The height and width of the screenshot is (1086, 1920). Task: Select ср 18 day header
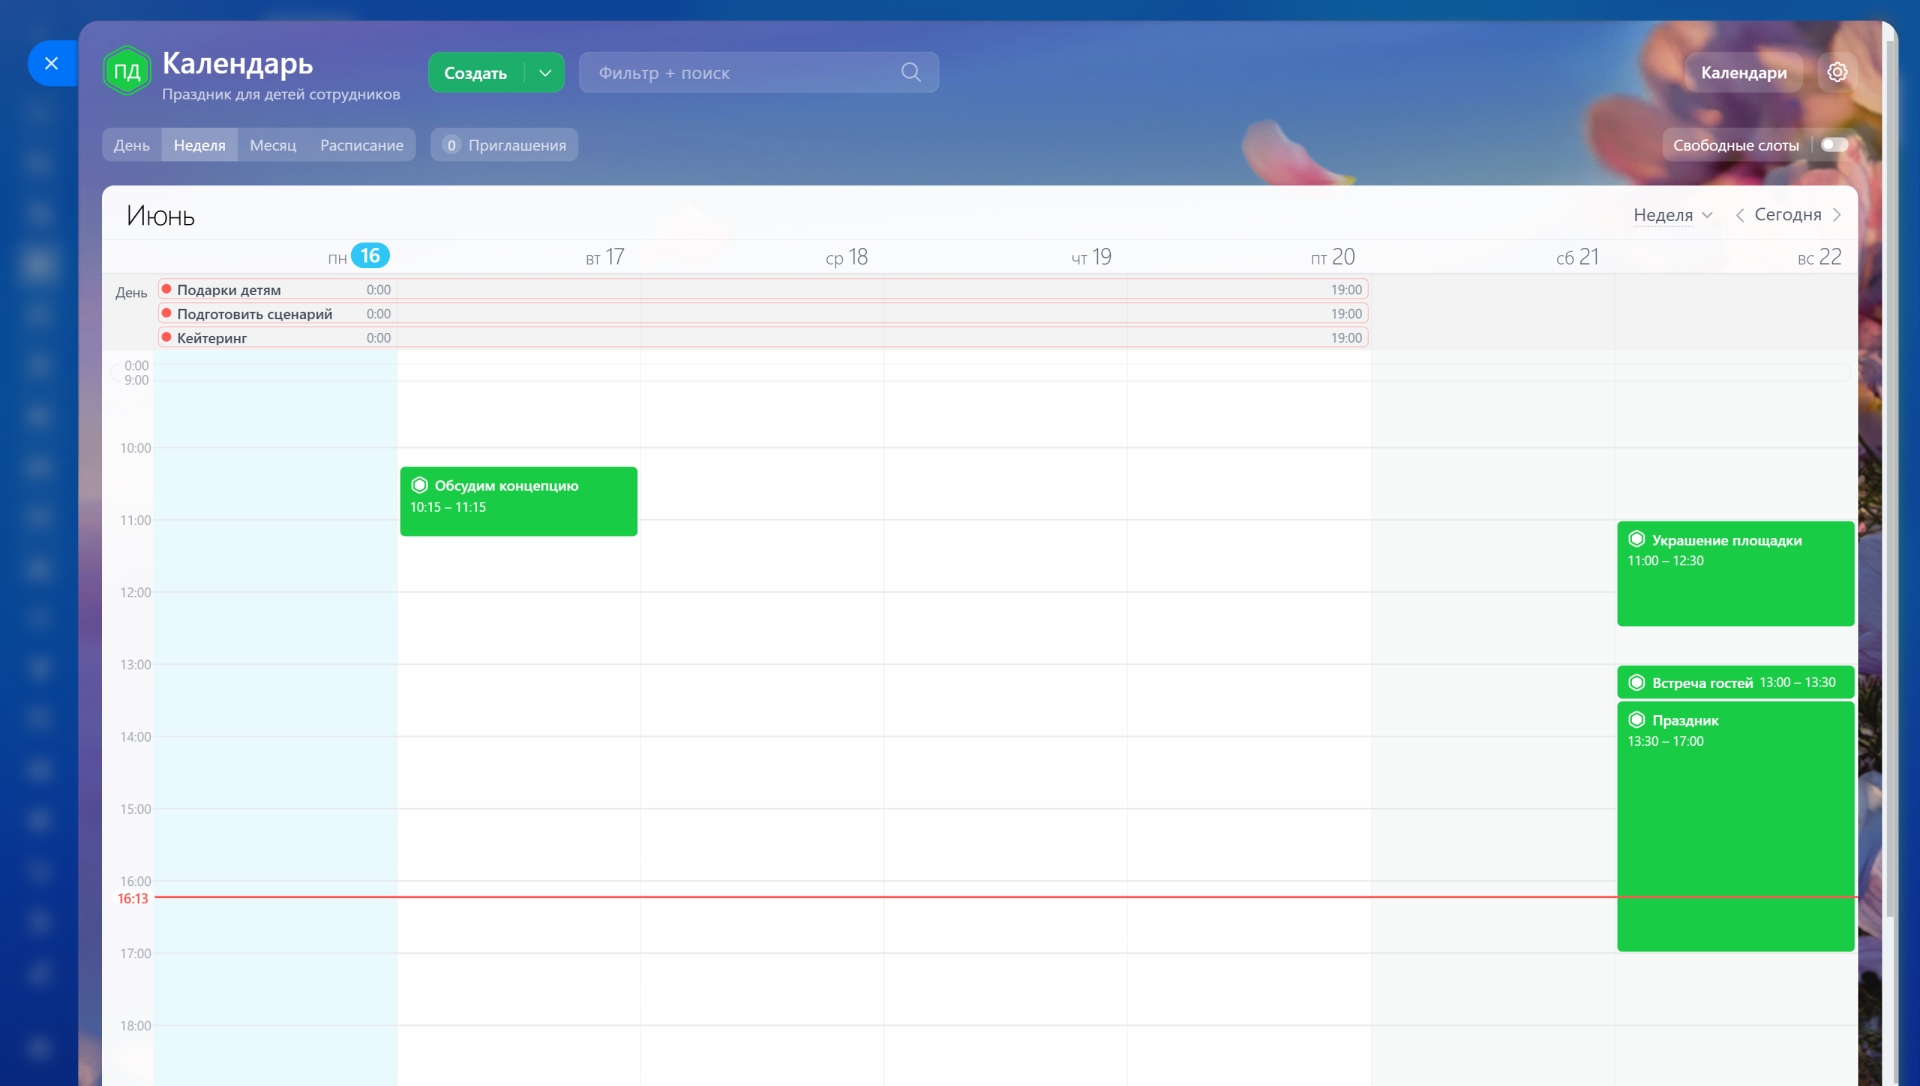(847, 257)
